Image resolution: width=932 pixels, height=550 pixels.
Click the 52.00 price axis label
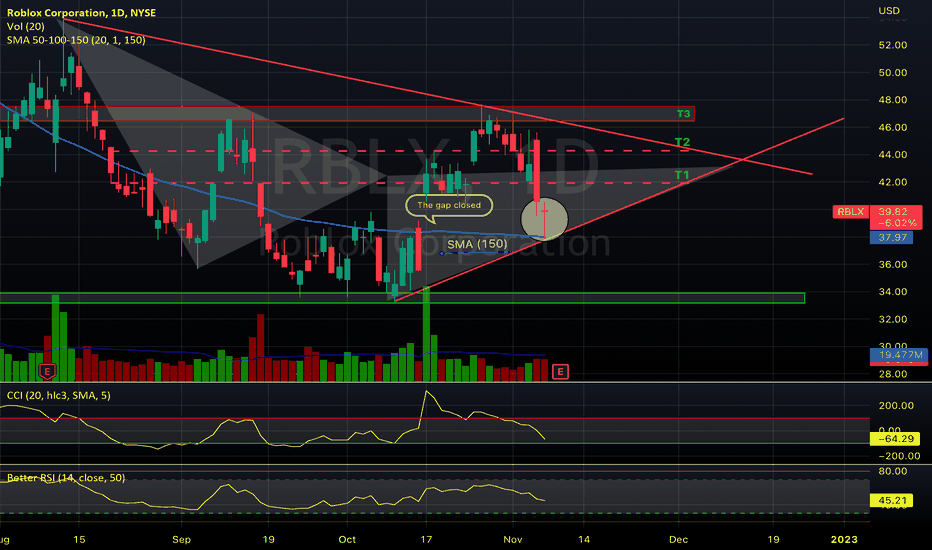tap(893, 45)
